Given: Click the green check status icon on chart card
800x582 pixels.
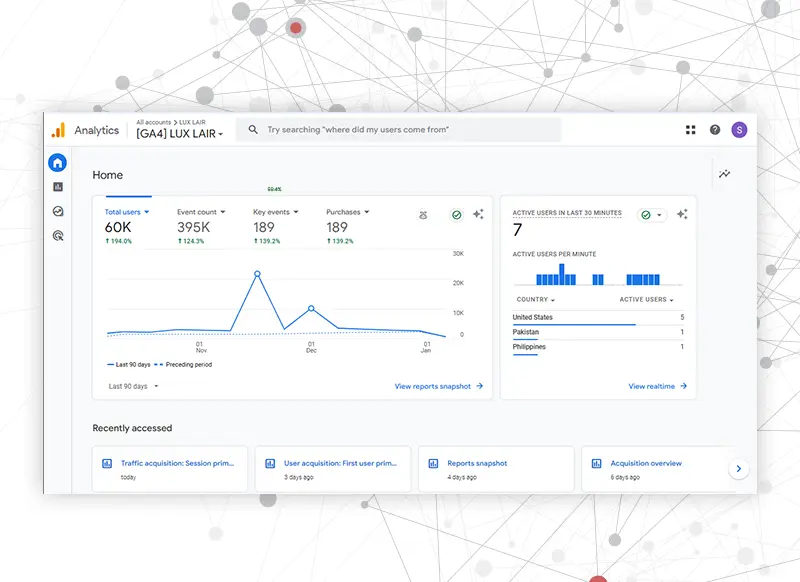Looking at the screenshot, I should [457, 215].
